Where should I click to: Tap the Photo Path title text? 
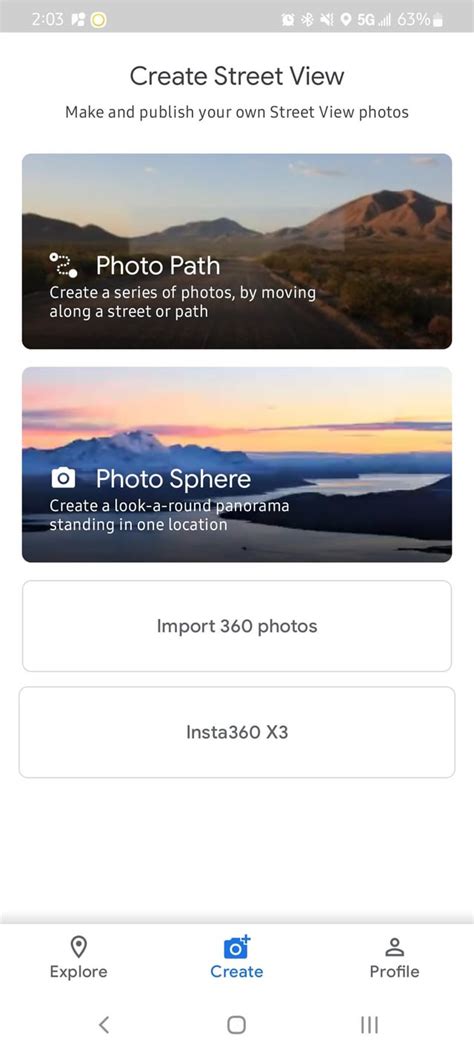pyautogui.click(x=158, y=265)
